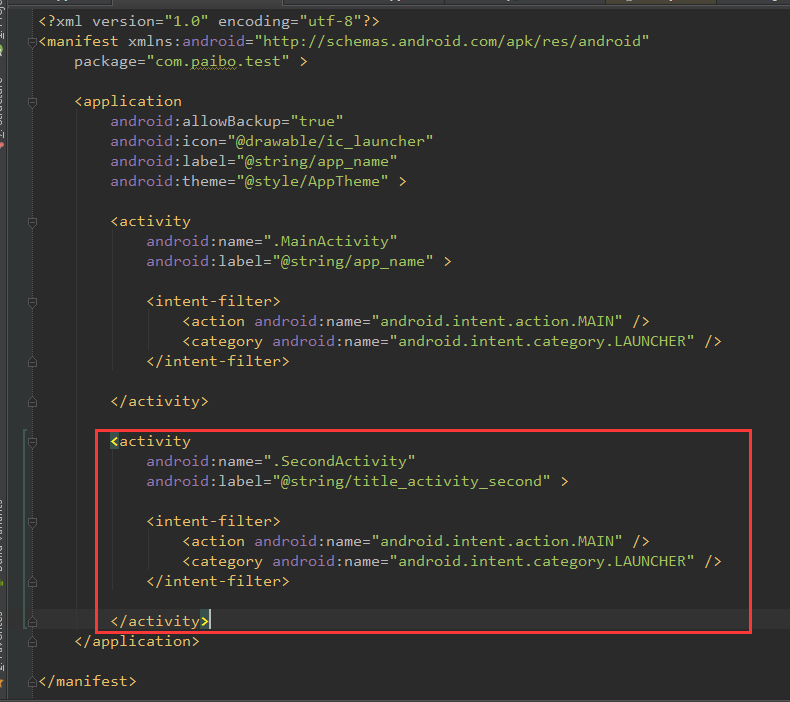
Task: Click the category.LAUNCHER value in MainActivity's filter
Action: point(541,342)
